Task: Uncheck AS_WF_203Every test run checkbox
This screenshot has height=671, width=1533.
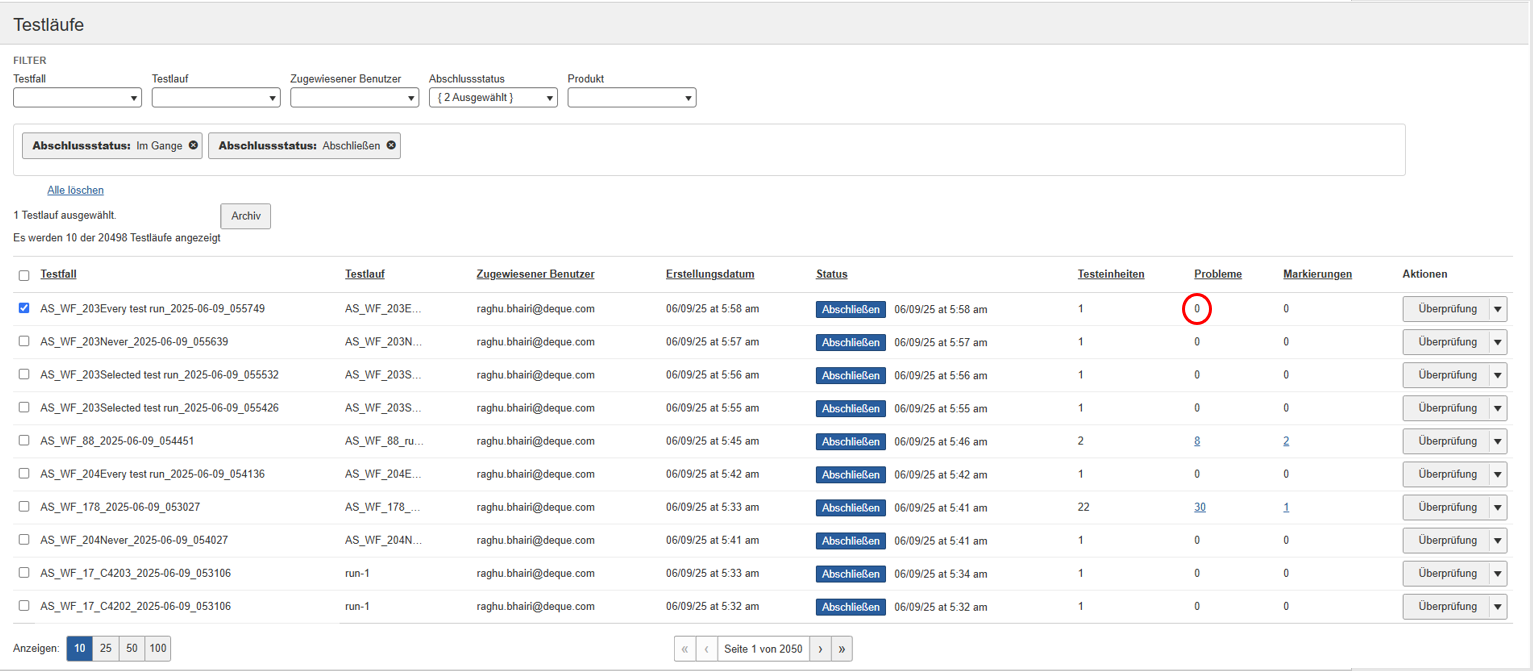Action: [x=24, y=309]
